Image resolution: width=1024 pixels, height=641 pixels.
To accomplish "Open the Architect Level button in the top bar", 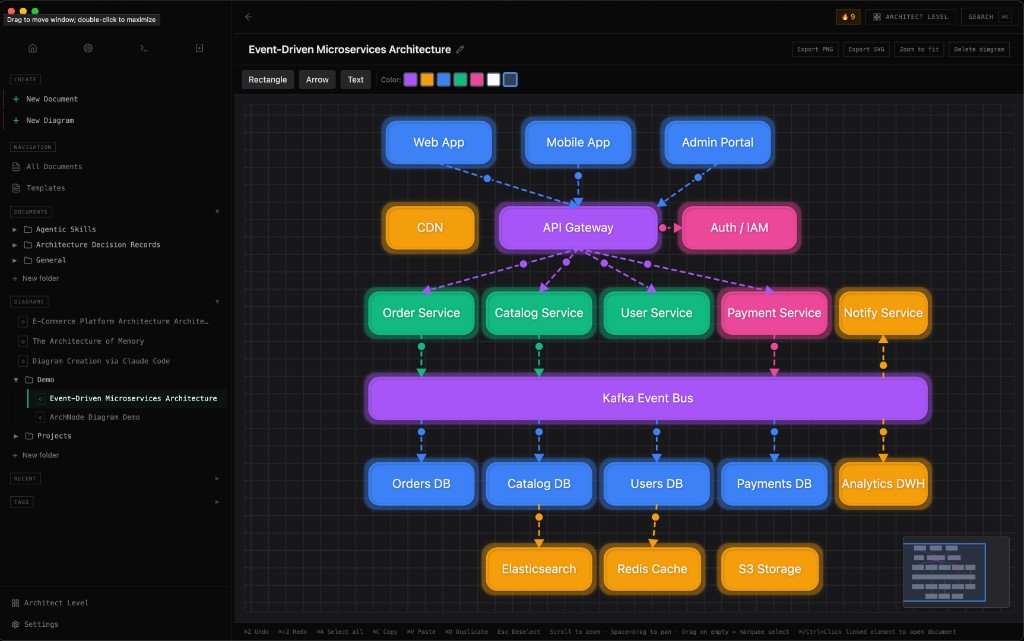I will [x=910, y=17].
